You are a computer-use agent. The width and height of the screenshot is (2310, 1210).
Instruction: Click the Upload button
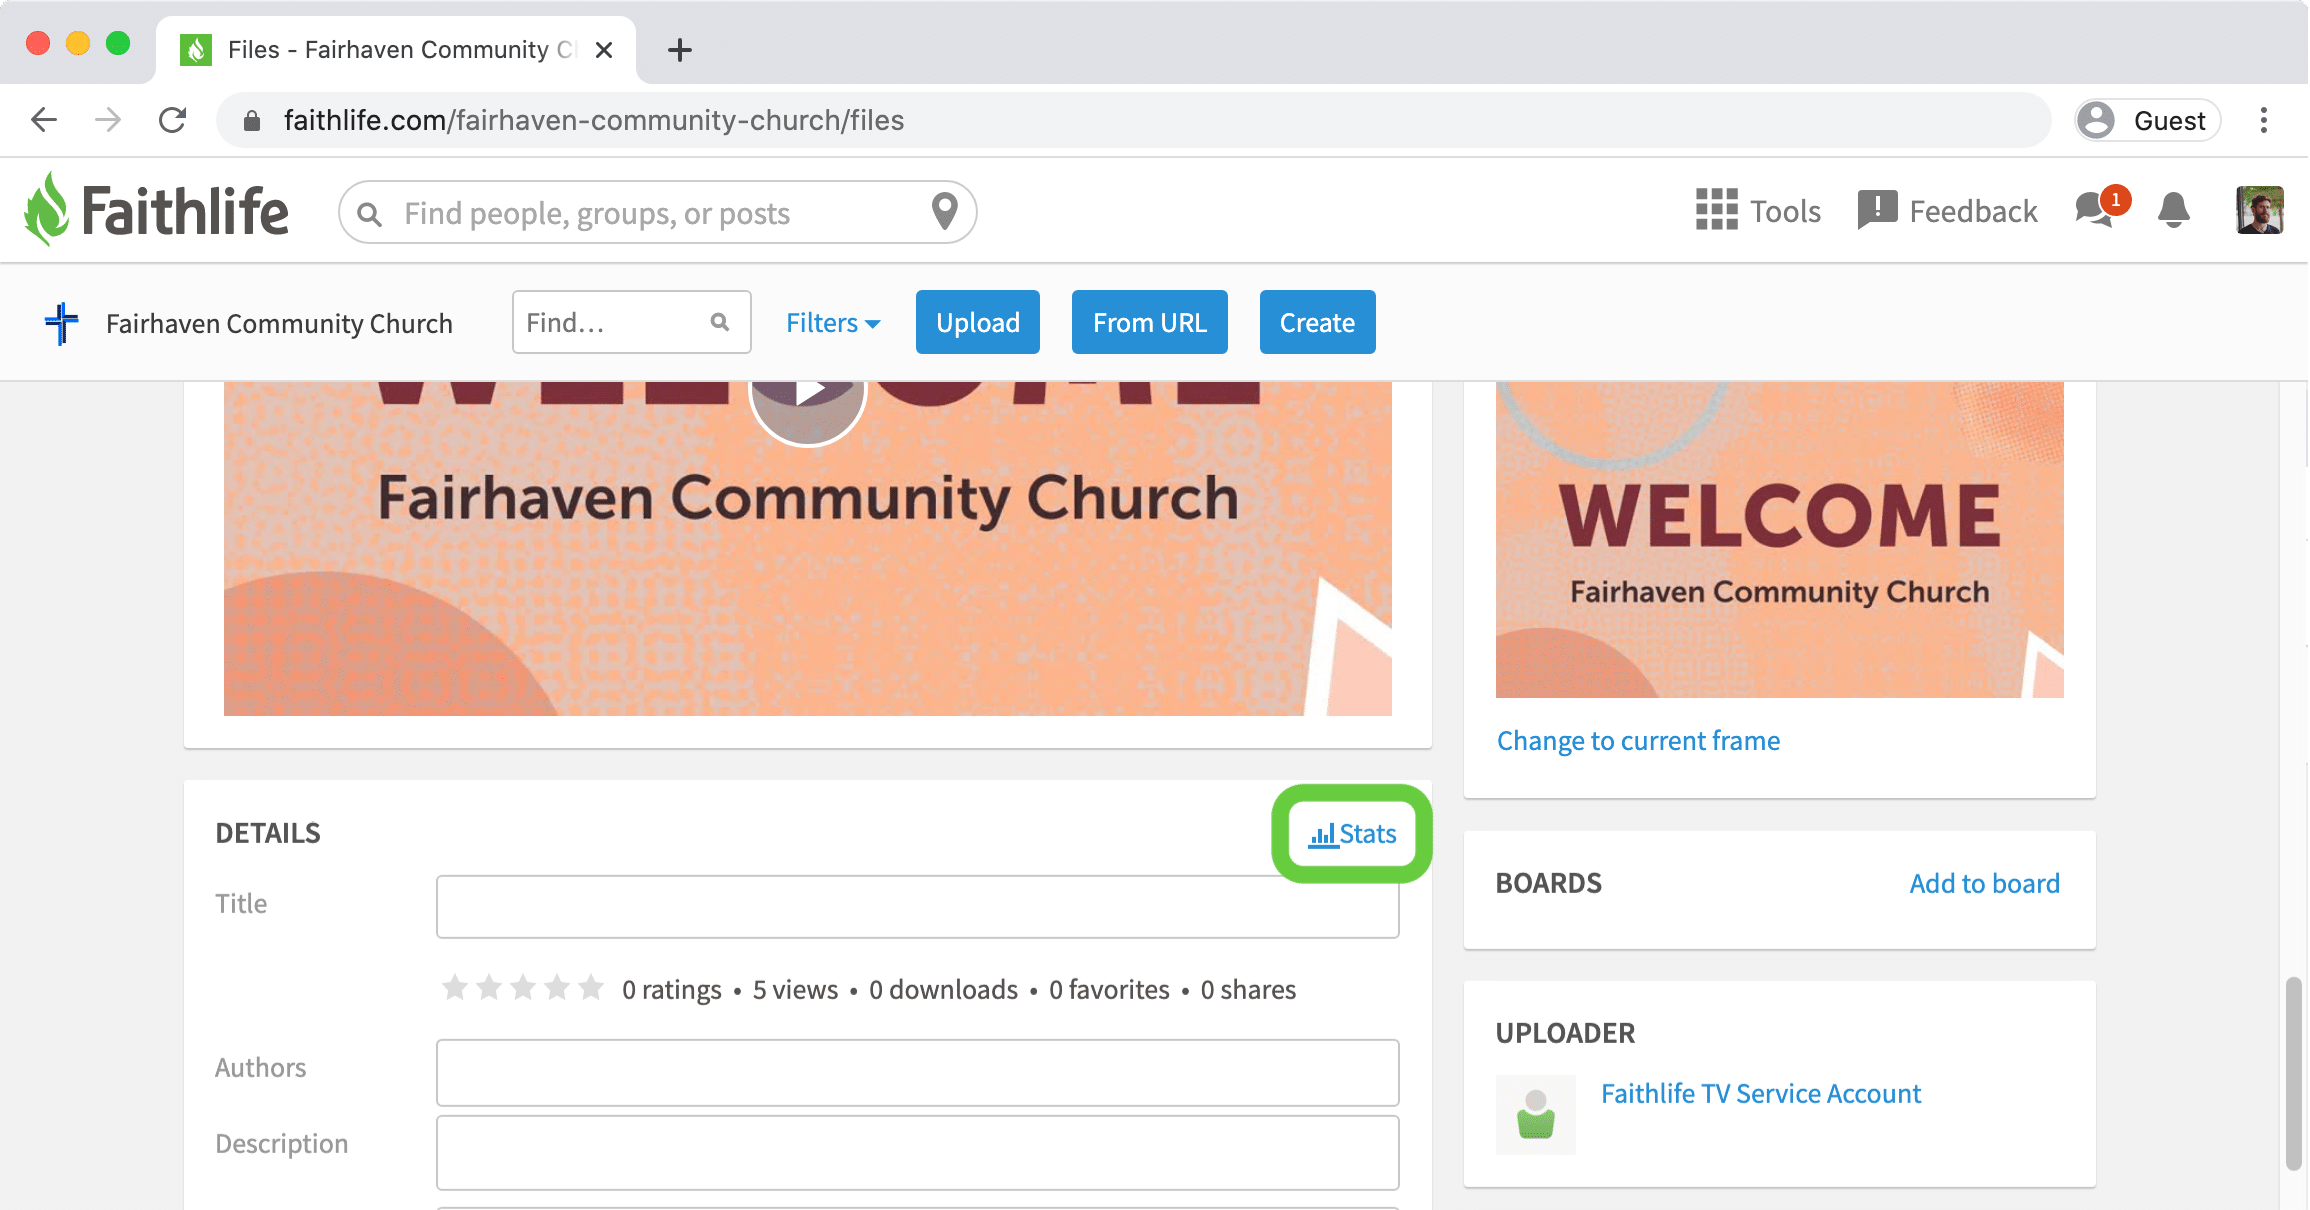click(978, 322)
